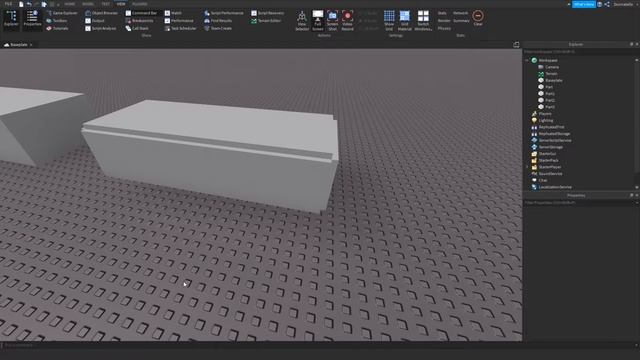640x360 pixels.
Task: Open the Script Performance window
Action: click(x=224, y=13)
